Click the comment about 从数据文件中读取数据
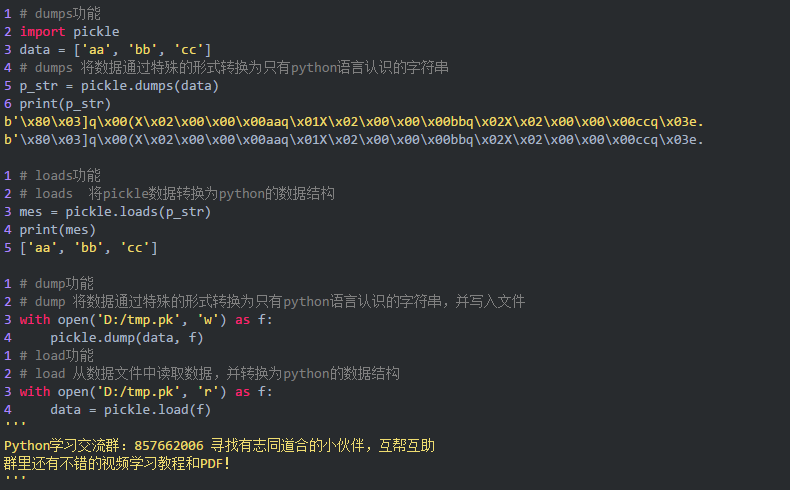The height and width of the screenshot is (490, 790). tap(210, 374)
